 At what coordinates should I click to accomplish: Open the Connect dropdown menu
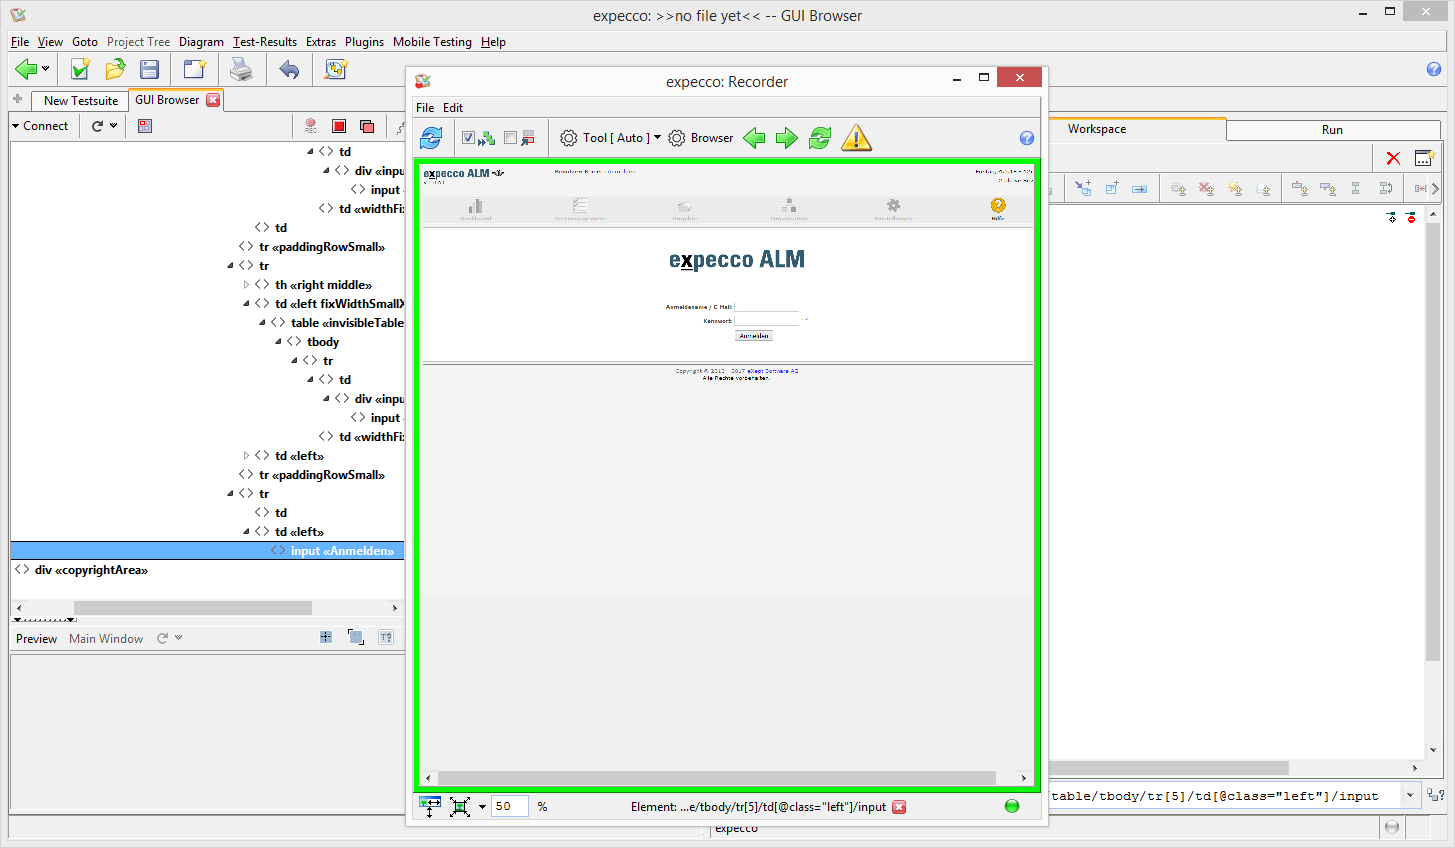pos(40,126)
